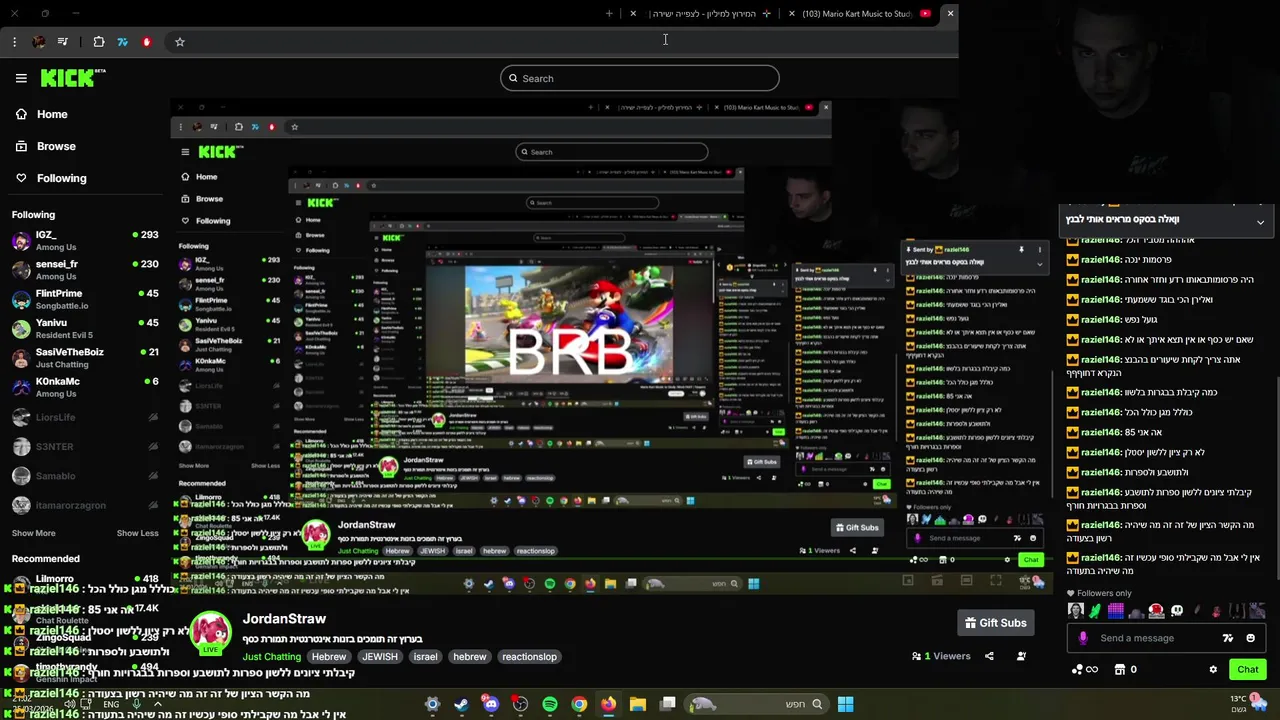Viewport: 1280px width, 720px height.
Task: Click the 7TV icon in chat input
Action: click(1228, 638)
